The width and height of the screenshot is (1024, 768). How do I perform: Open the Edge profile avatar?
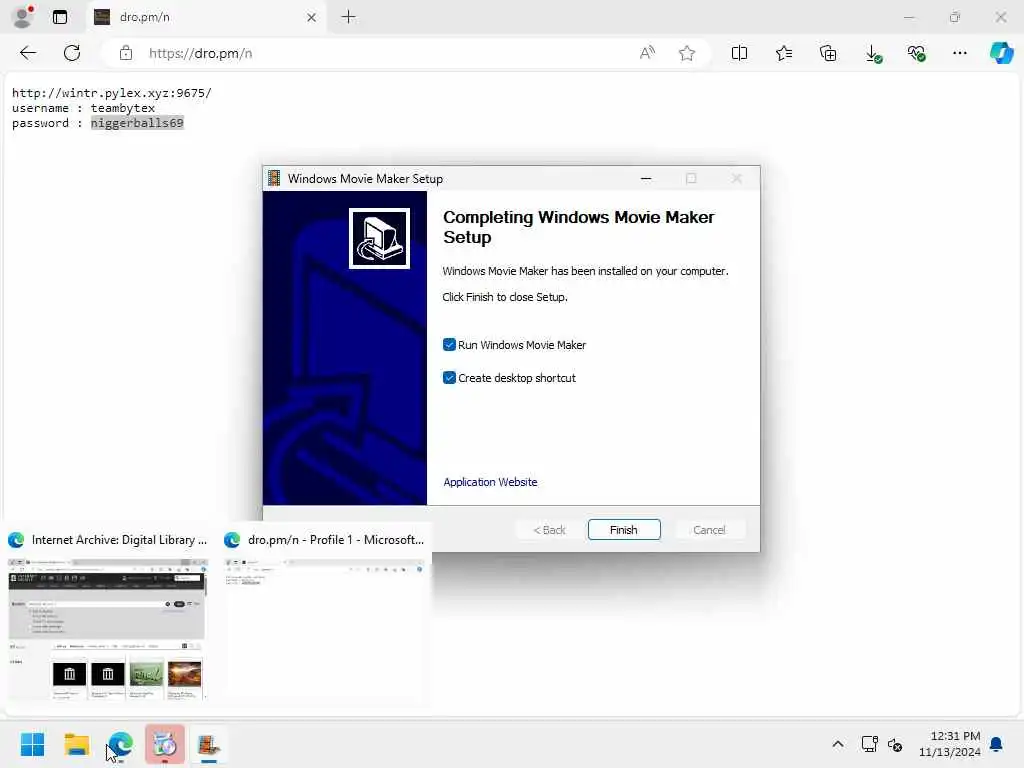point(23,17)
